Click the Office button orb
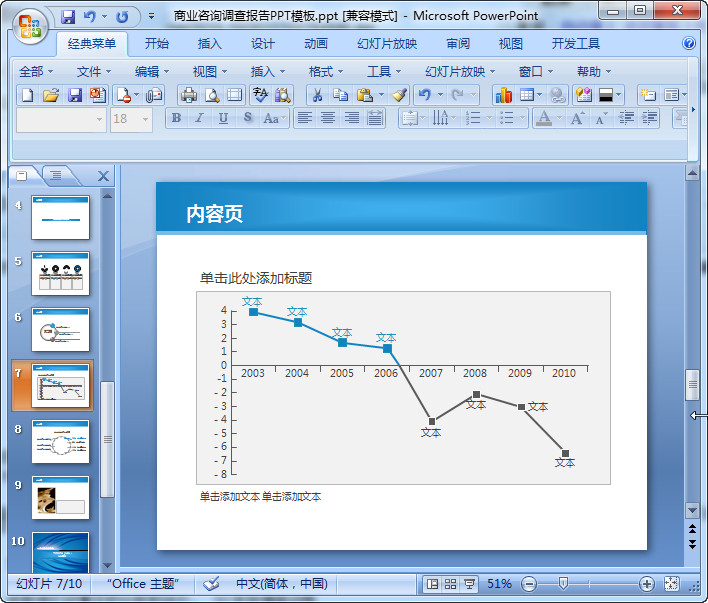The height and width of the screenshot is (603, 708). coord(30,26)
